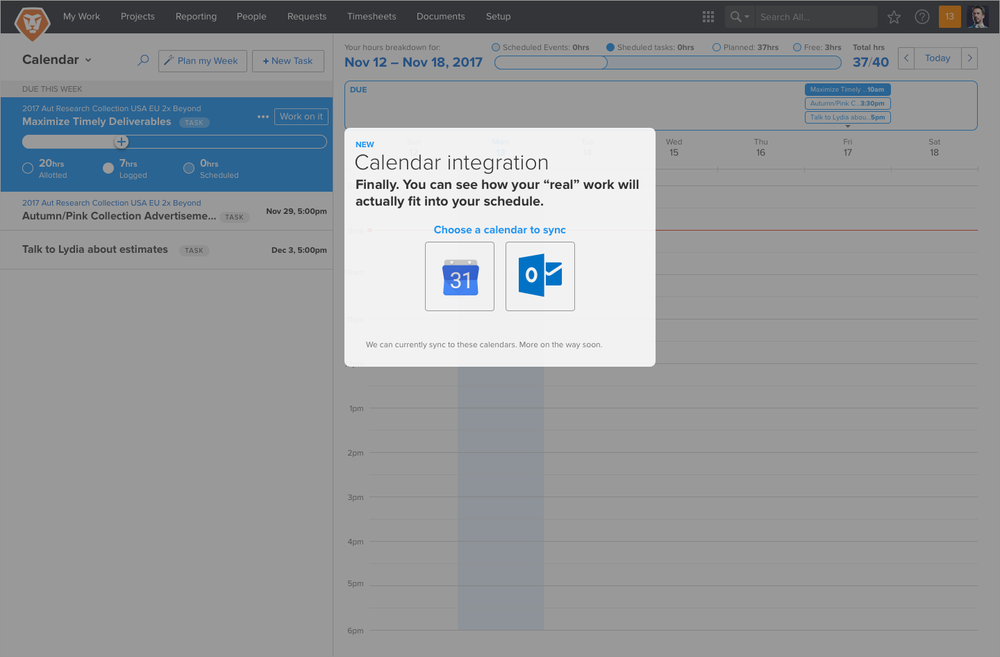Open My Work menu
The width and height of the screenshot is (1000, 657).
pyautogui.click(x=82, y=17)
